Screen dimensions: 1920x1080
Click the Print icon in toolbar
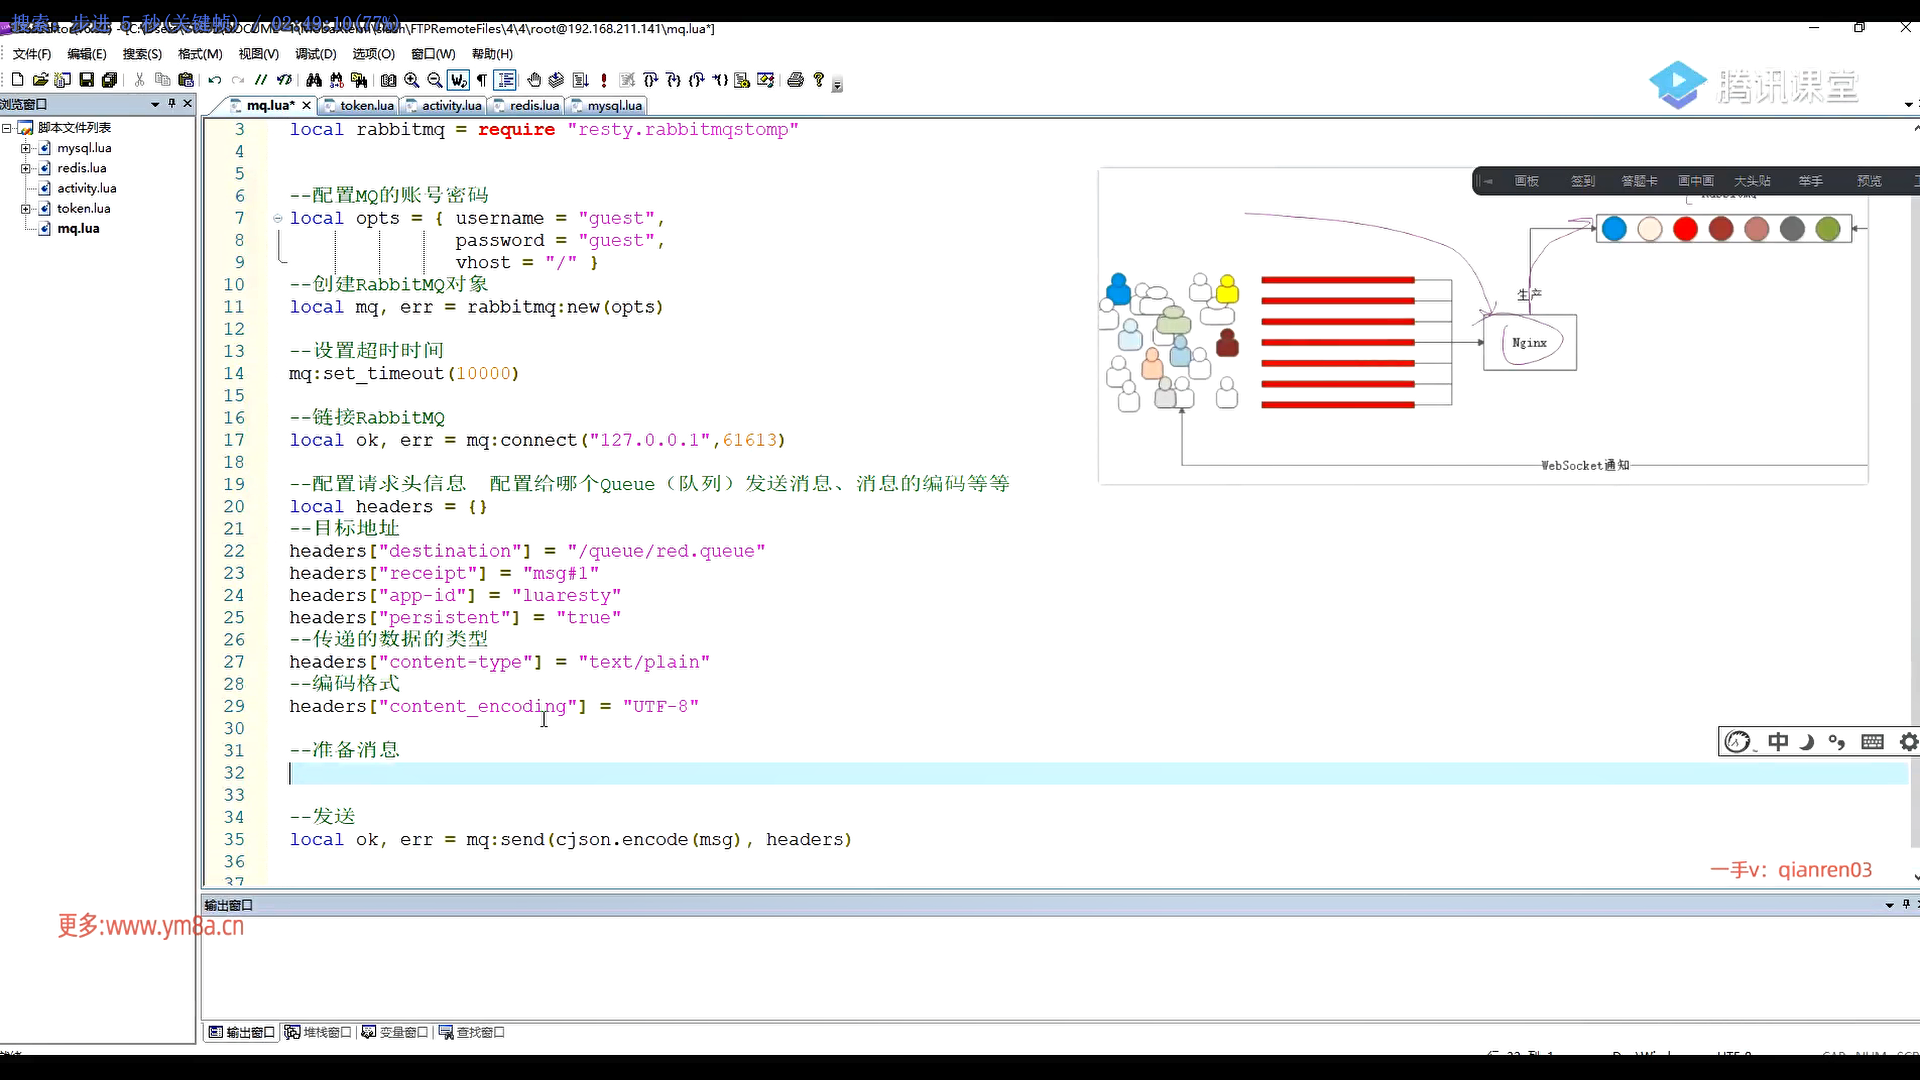click(x=795, y=80)
